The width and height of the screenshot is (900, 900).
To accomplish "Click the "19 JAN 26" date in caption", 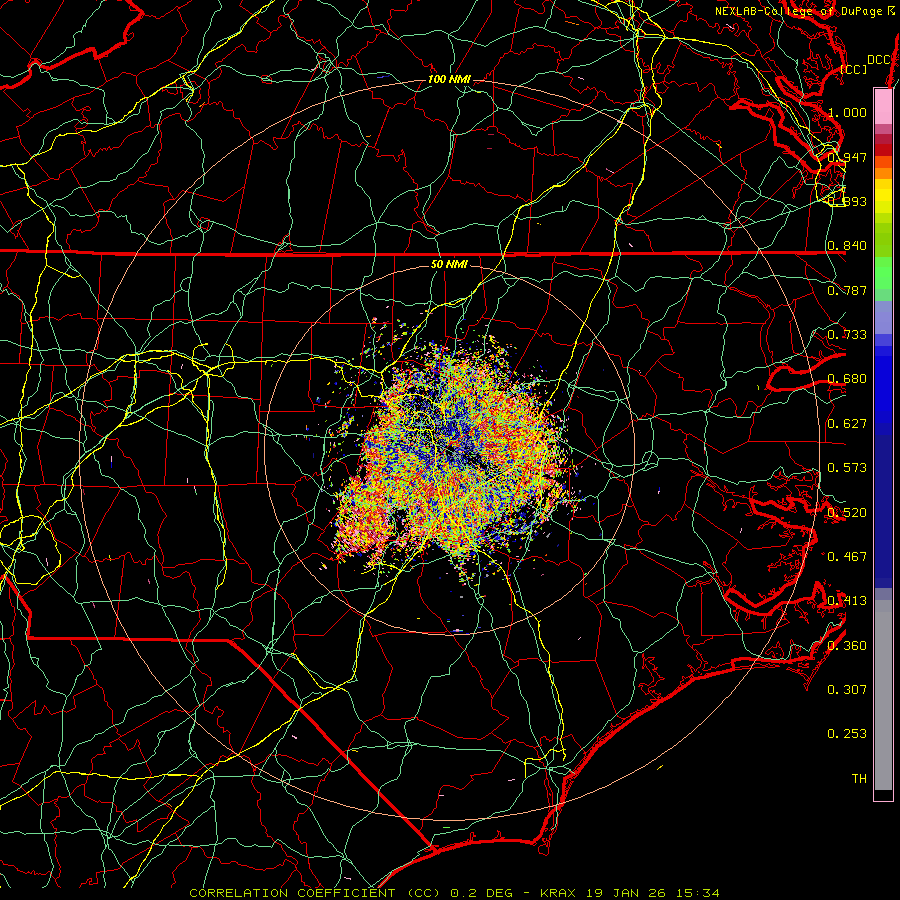I will 624,893.
